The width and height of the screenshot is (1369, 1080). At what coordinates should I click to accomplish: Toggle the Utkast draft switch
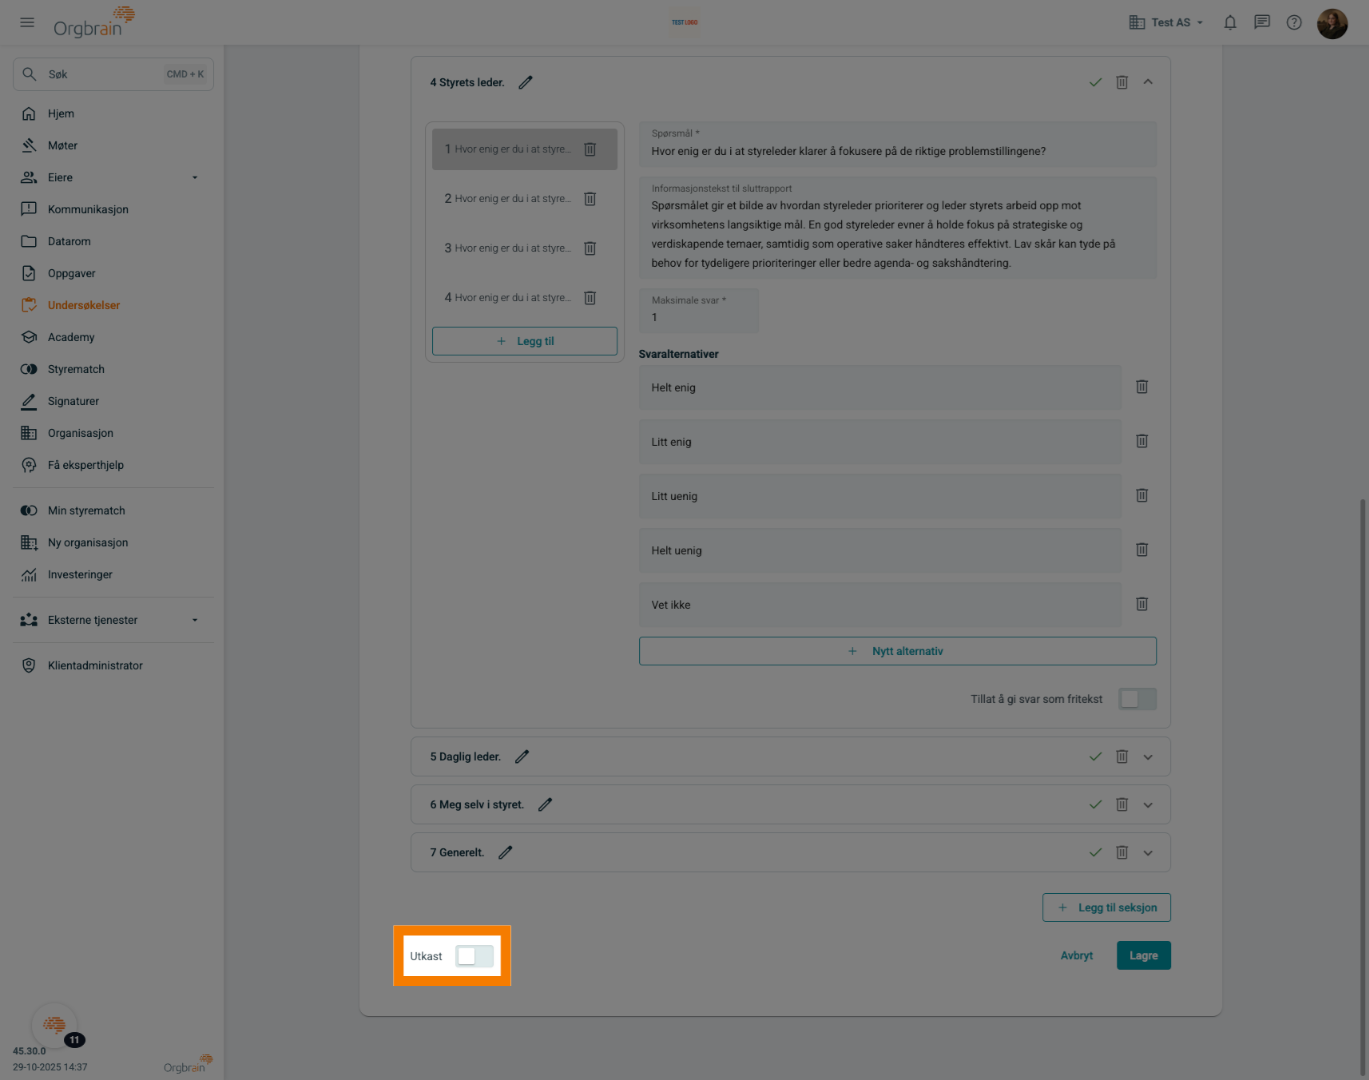(474, 956)
